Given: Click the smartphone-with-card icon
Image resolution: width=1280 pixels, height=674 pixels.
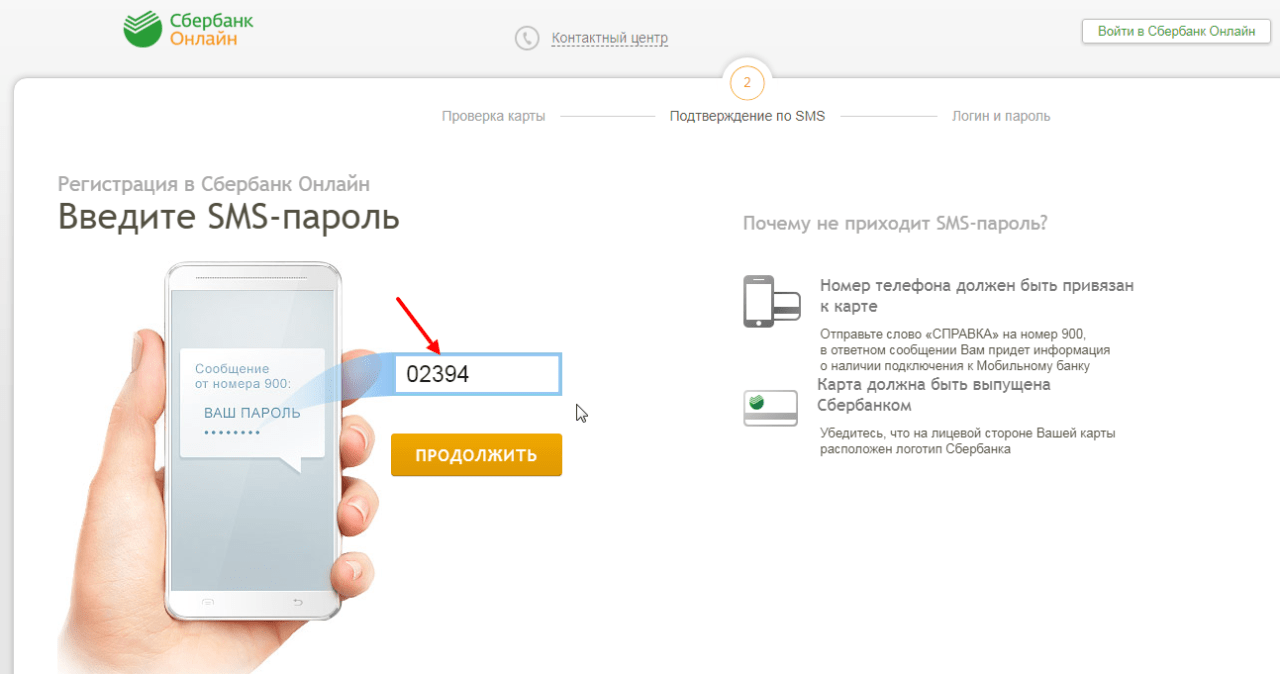Looking at the screenshot, I should (771, 302).
